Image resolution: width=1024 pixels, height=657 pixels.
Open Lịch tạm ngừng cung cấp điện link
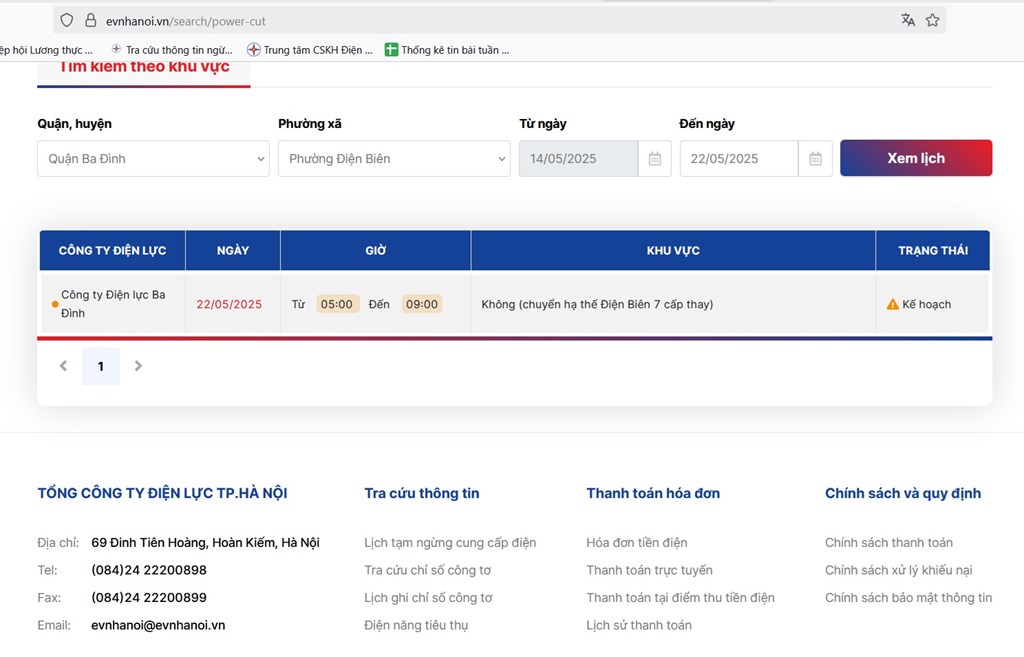click(450, 543)
